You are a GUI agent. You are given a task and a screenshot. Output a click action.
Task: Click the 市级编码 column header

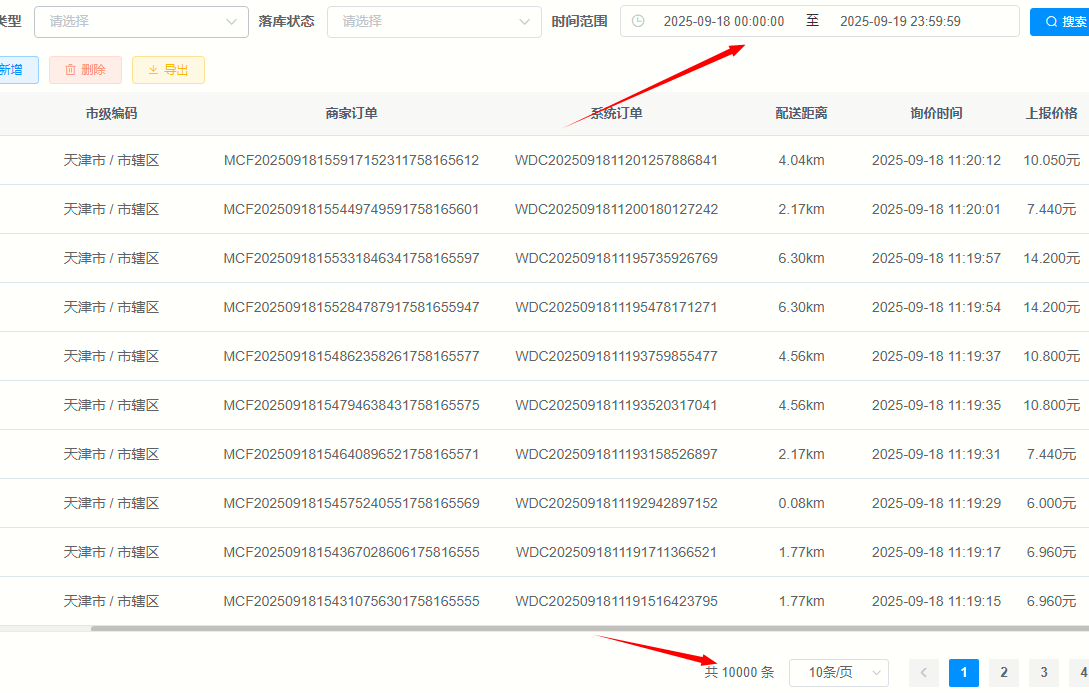pos(111,113)
